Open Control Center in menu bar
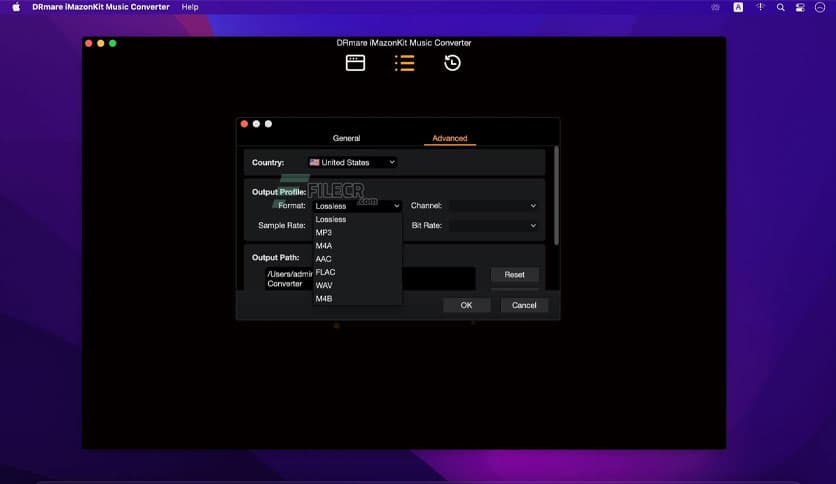Image resolution: width=836 pixels, height=484 pixels. [x=800, y=7]
